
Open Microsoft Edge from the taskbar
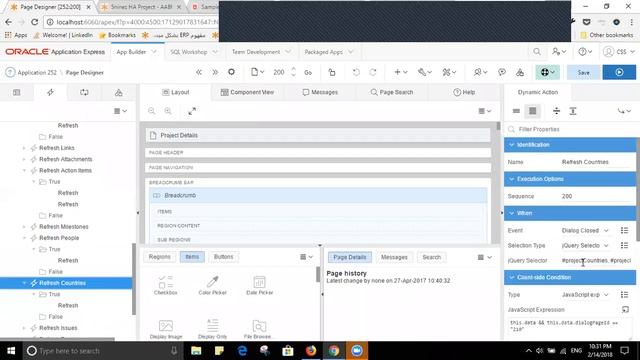tap(242, 351)
